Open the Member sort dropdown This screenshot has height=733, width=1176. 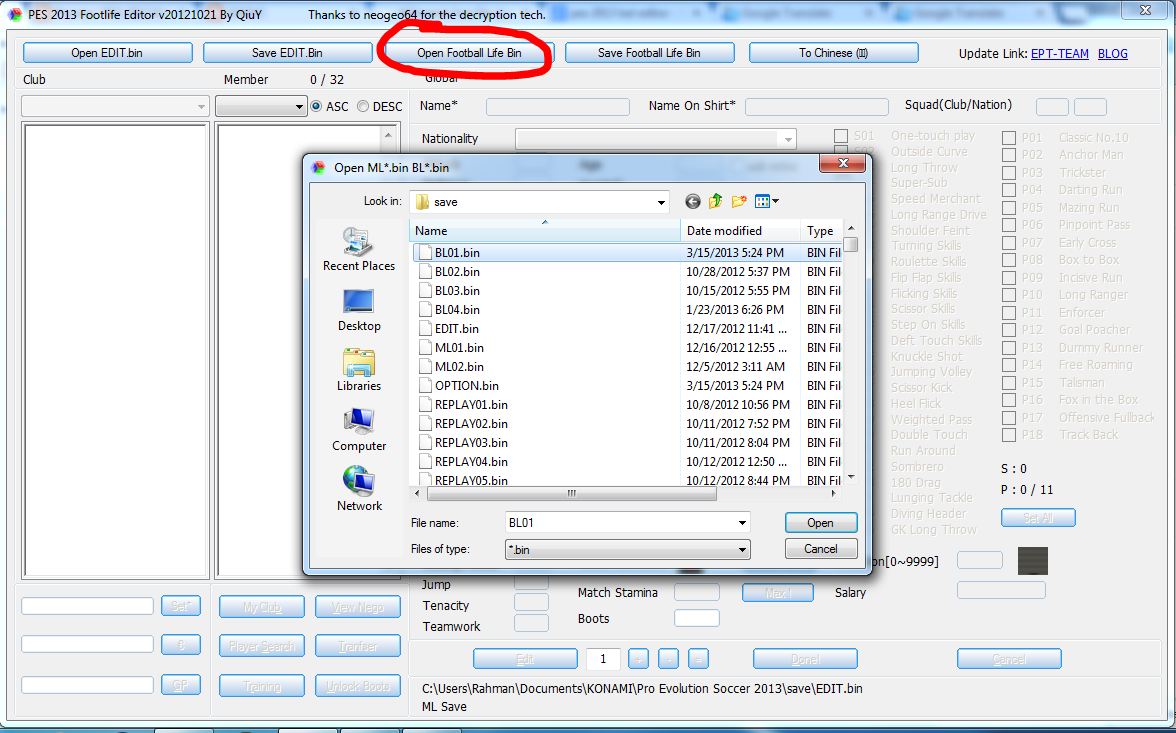point(261,107)
